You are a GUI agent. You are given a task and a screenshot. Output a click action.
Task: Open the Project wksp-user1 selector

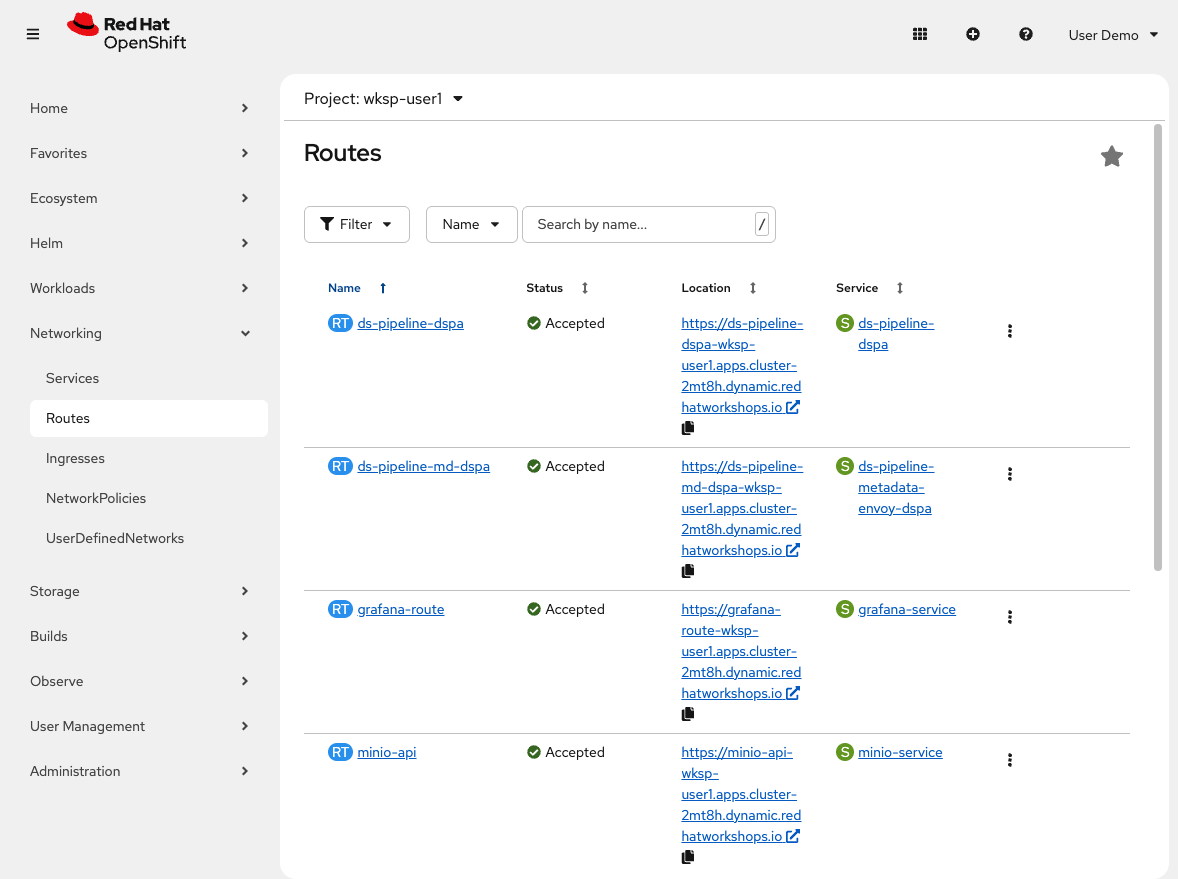click(384, 99)
